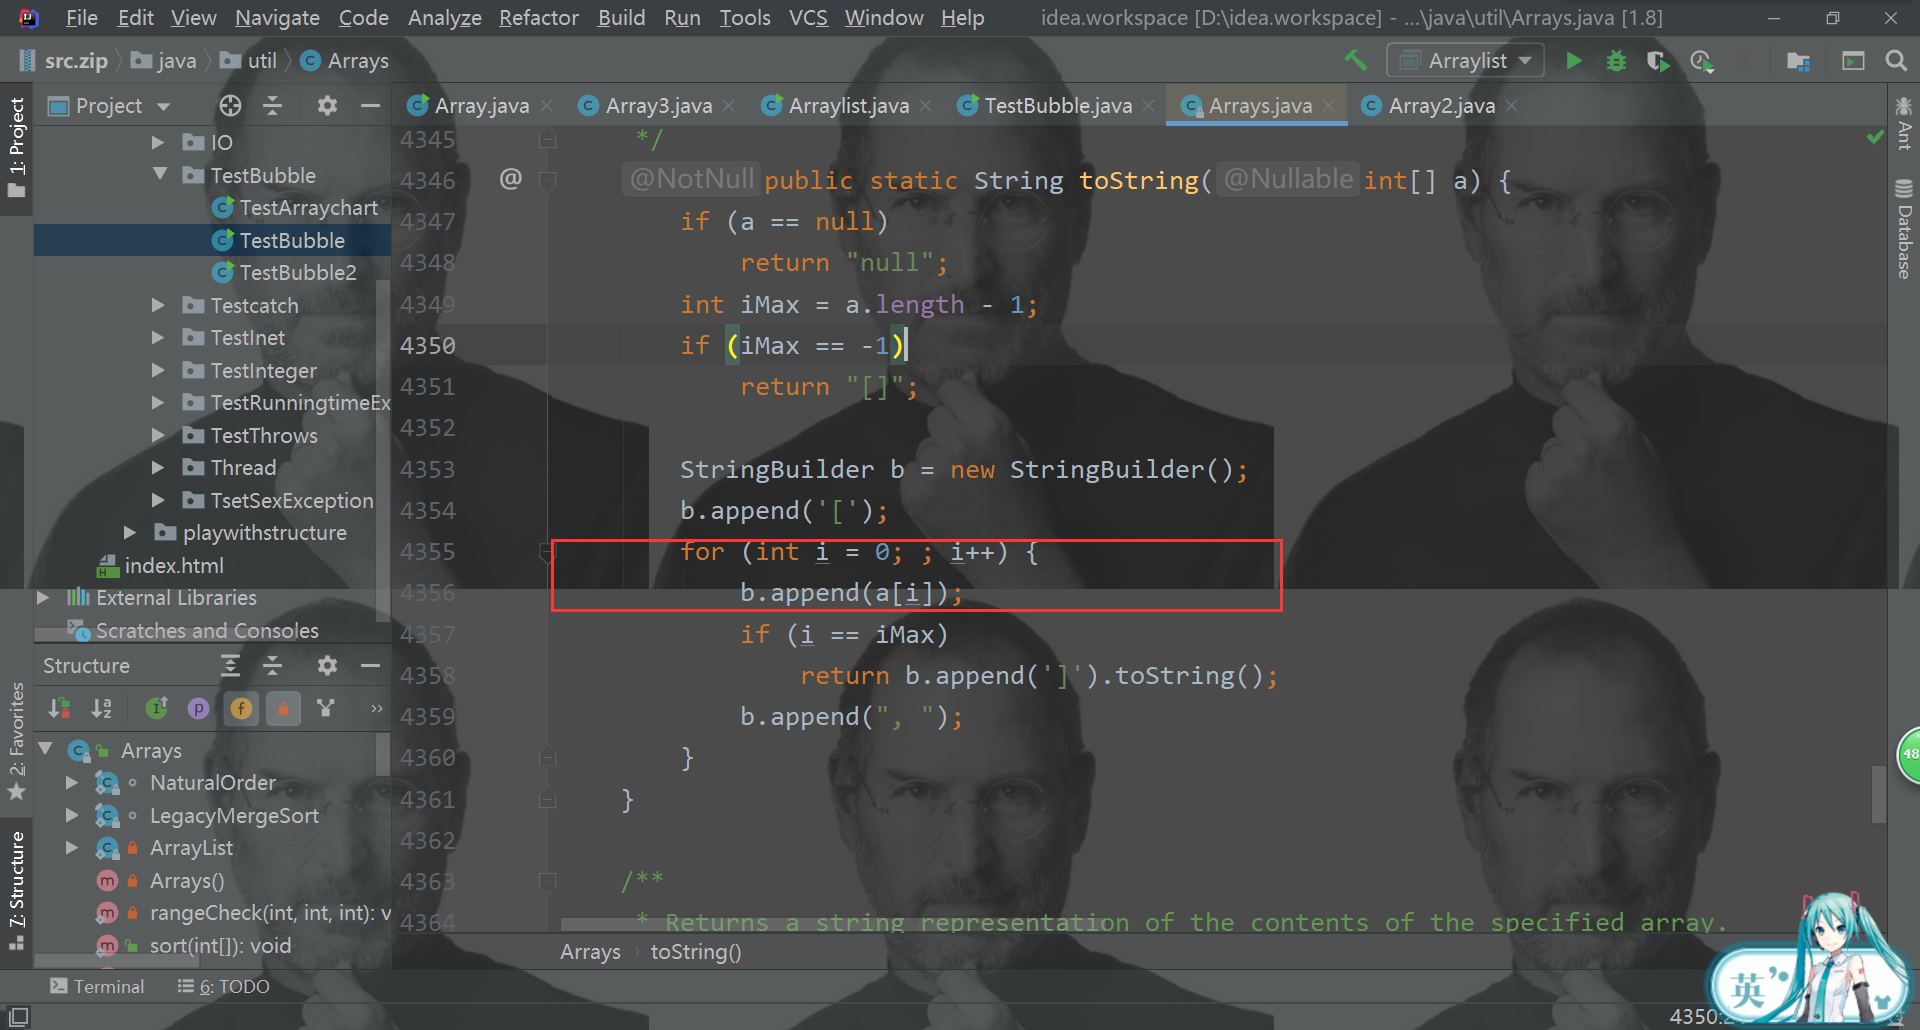
Task: Open the Favorites tool window
Action: tap(17, 742)
